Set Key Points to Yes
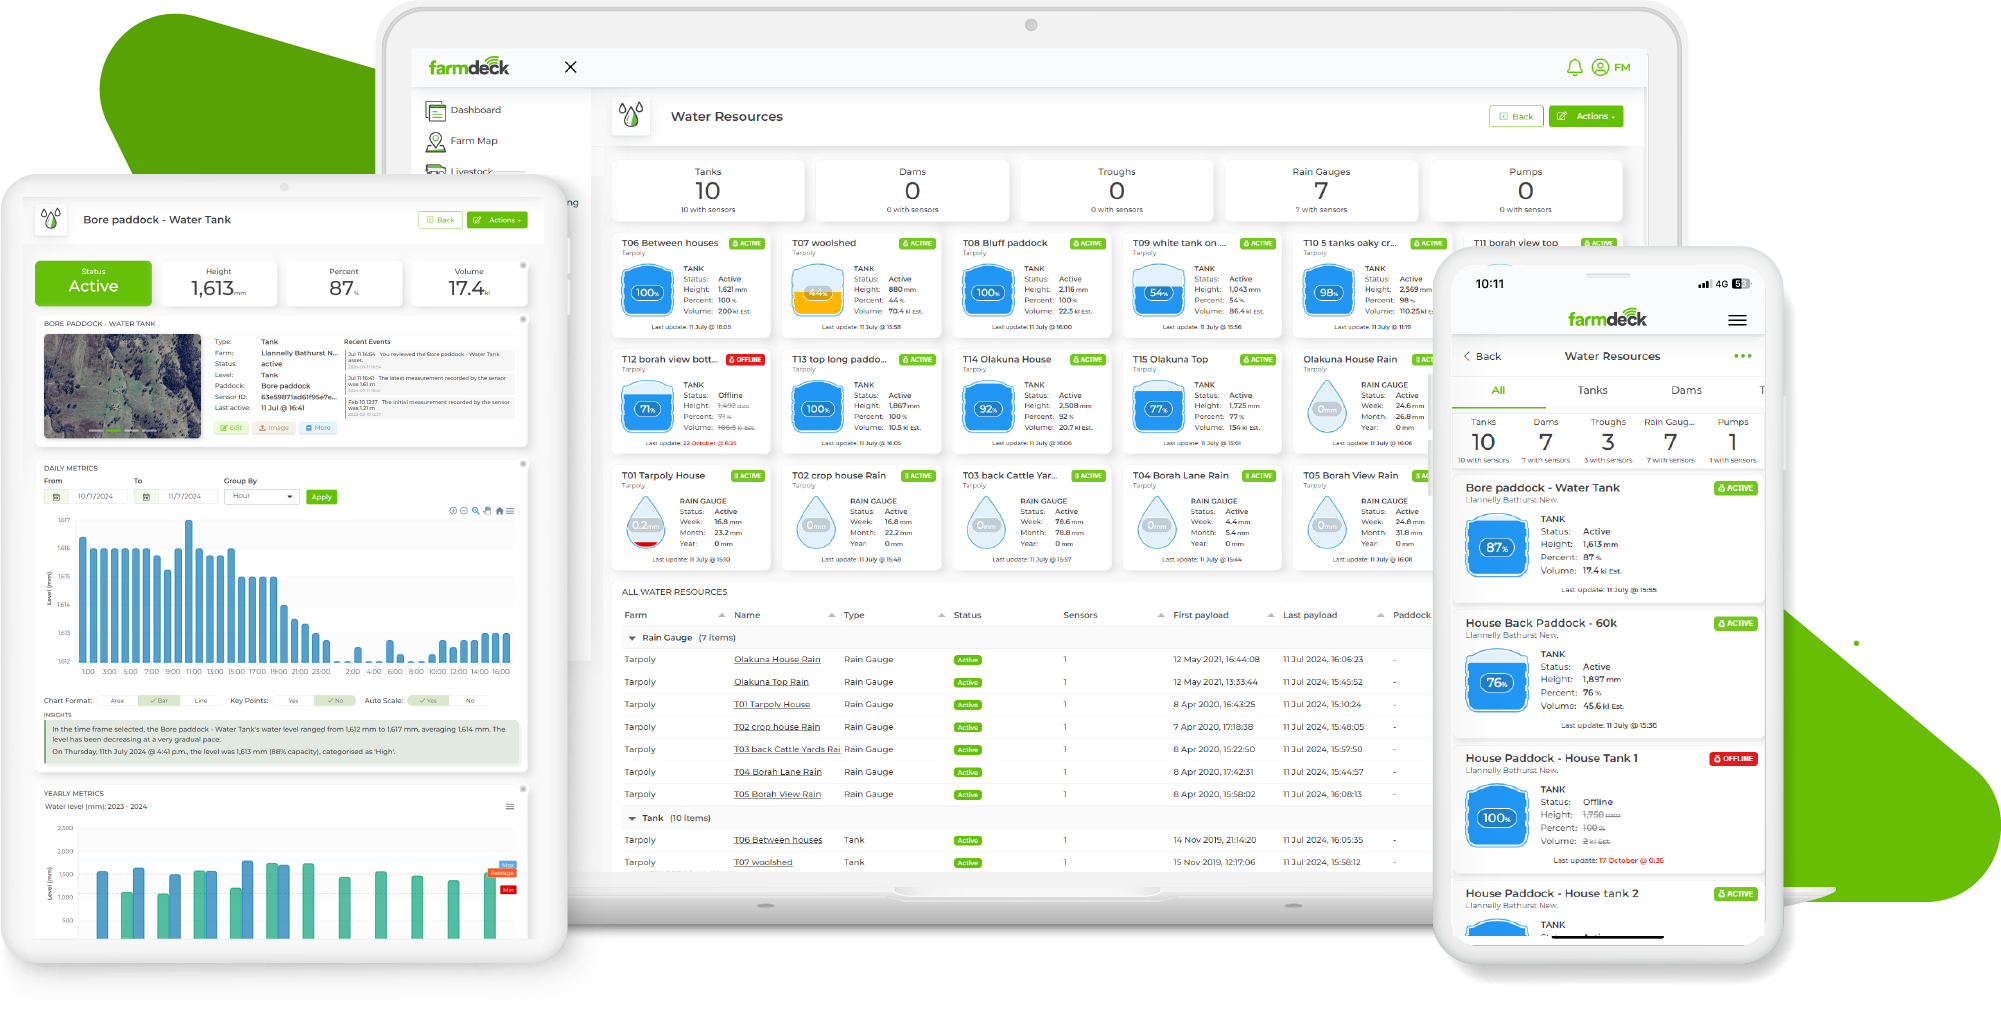Viewport: 2001px width, 1016px height. (293, 701)
